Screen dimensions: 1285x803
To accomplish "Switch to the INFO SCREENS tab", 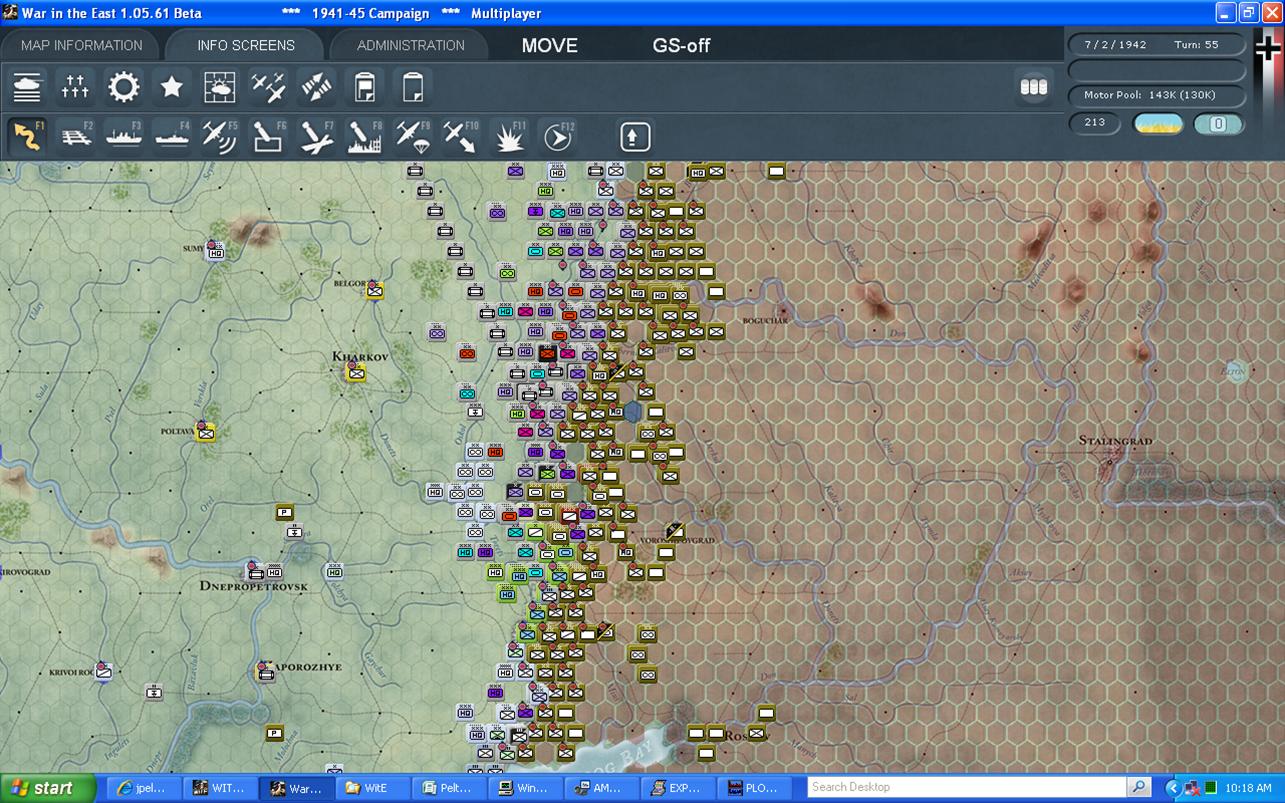I will [x=246, y=45].
